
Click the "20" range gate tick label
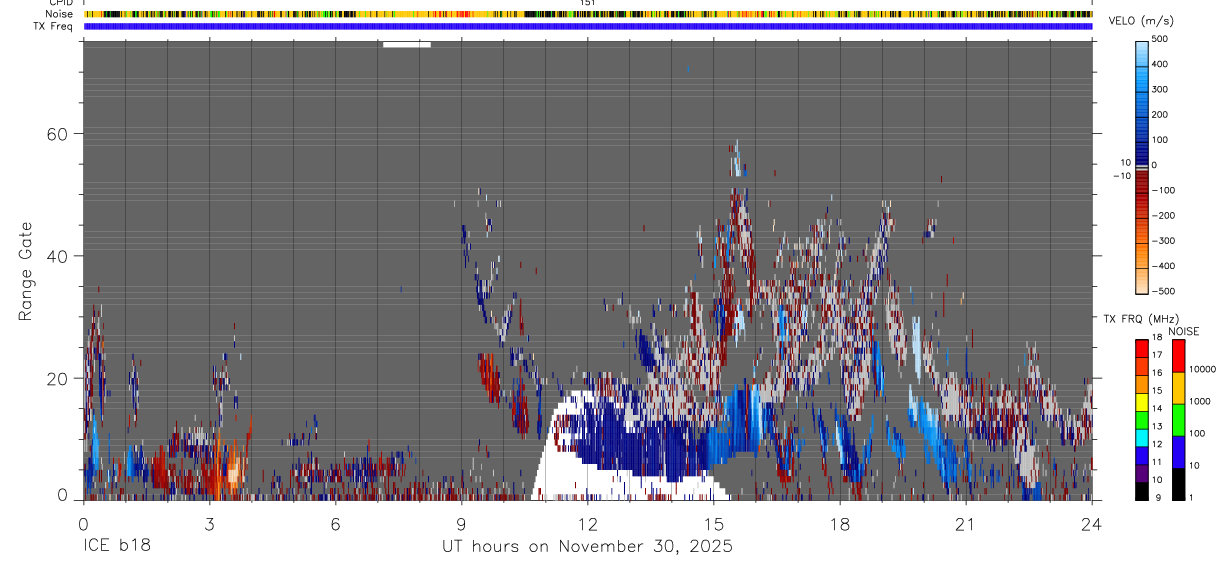[58, 378]
